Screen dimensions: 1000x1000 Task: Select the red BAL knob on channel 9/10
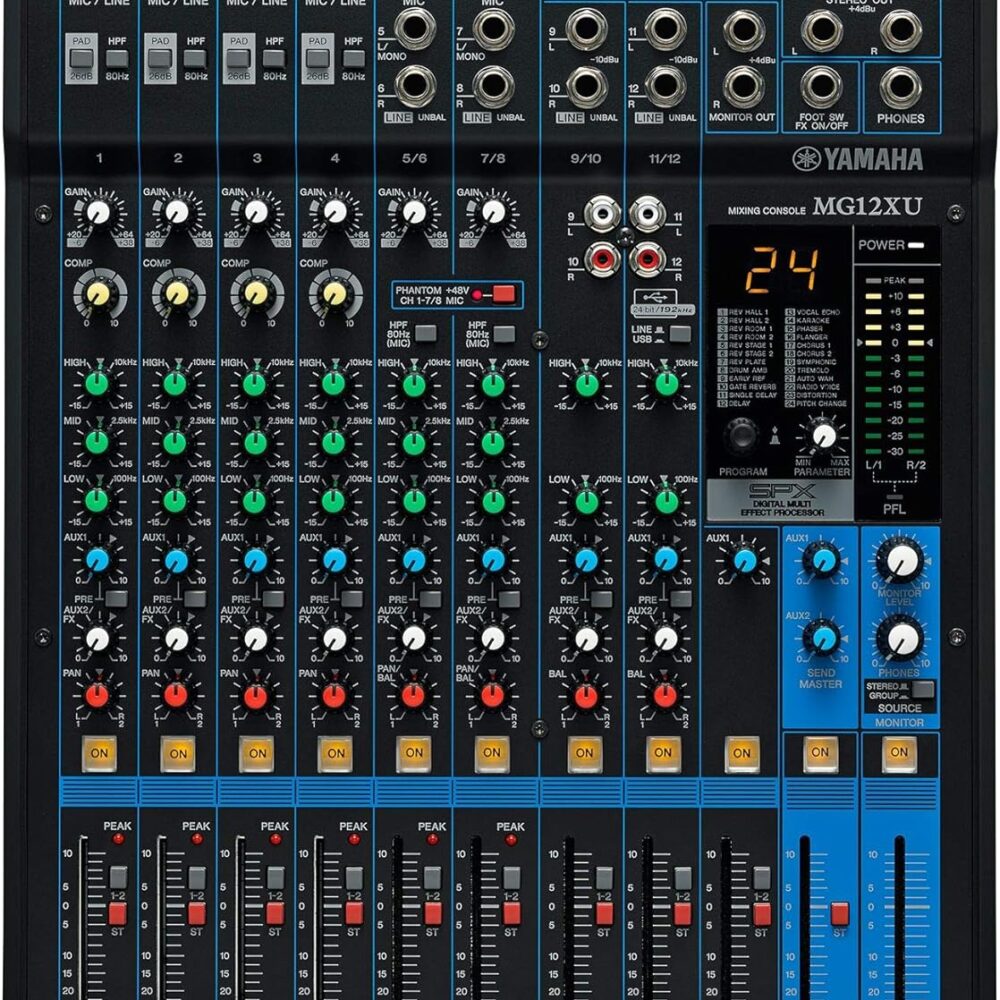586,696
